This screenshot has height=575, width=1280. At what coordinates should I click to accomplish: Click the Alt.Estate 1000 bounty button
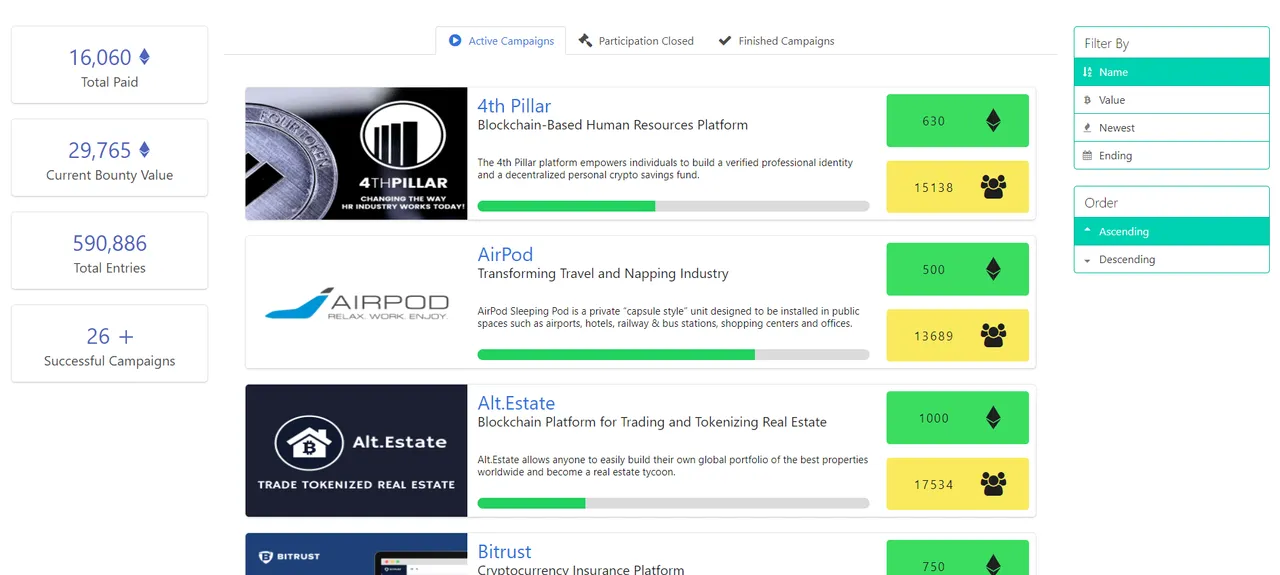click(x=957, y=418)
